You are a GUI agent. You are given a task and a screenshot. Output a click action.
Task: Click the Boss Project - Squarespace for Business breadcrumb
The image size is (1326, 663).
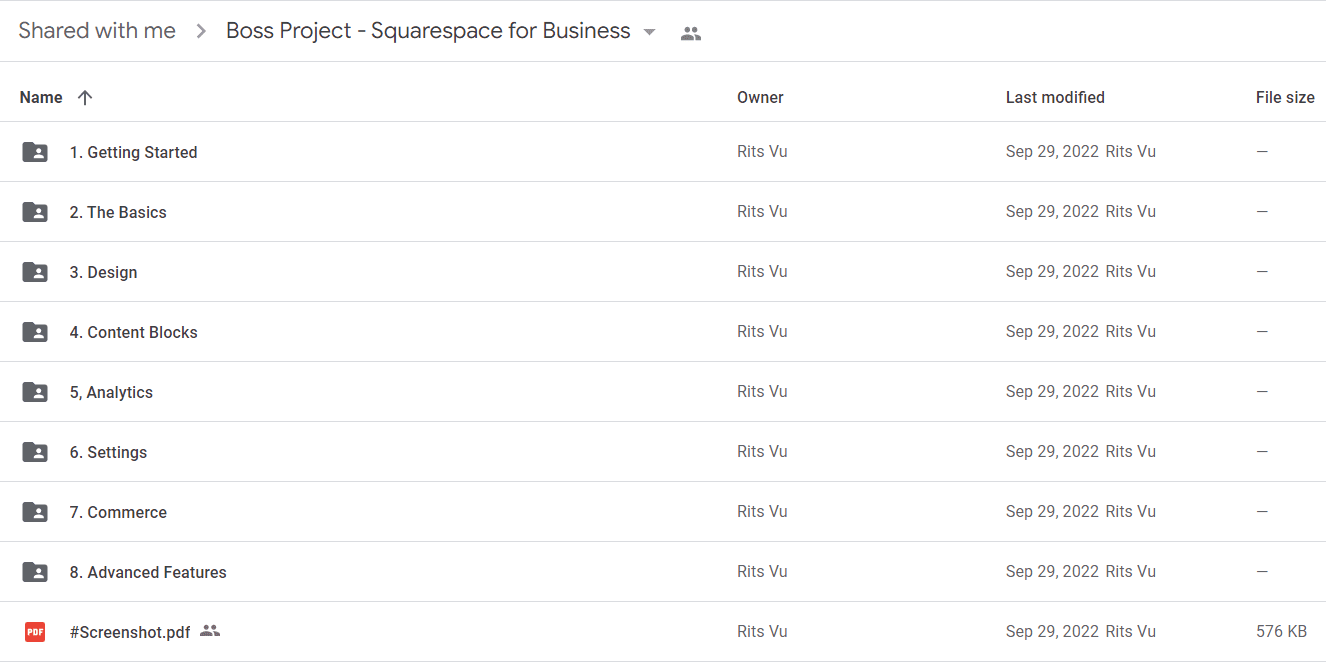(428, 31)
